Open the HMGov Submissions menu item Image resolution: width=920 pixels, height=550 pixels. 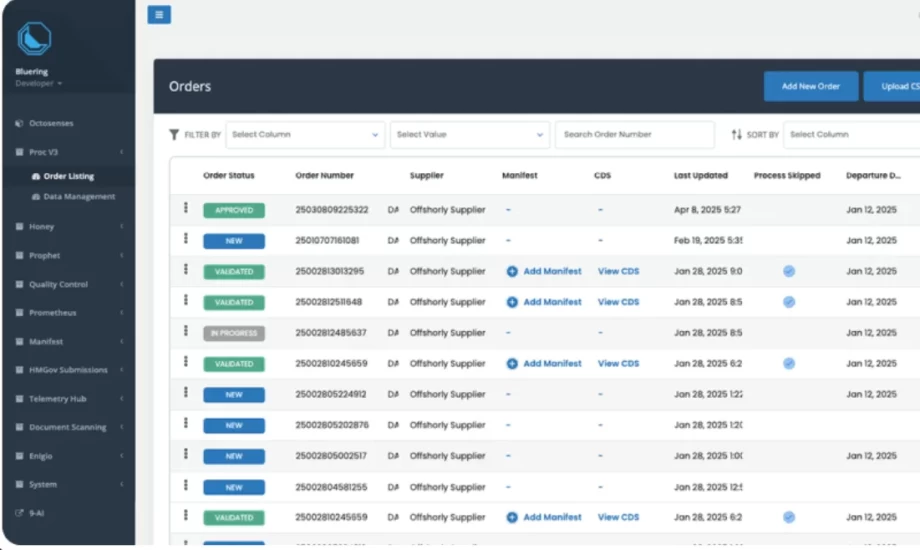click(x=69, y=370)
